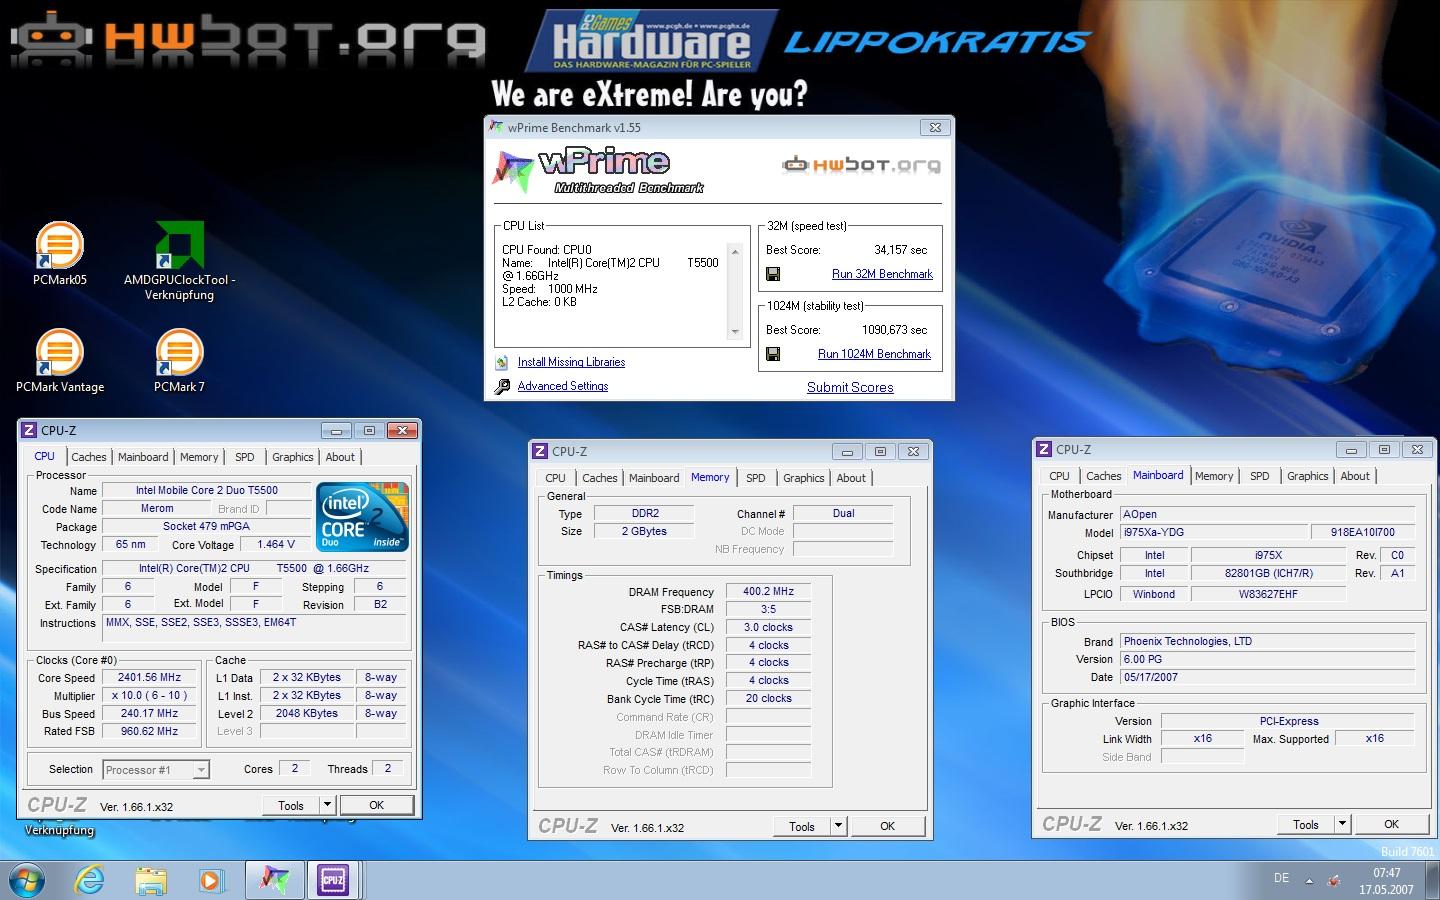This screenshot has height=900, width=1440.
Task: Click the BIOS date 05/17/2007 field
Action: 1266,677
